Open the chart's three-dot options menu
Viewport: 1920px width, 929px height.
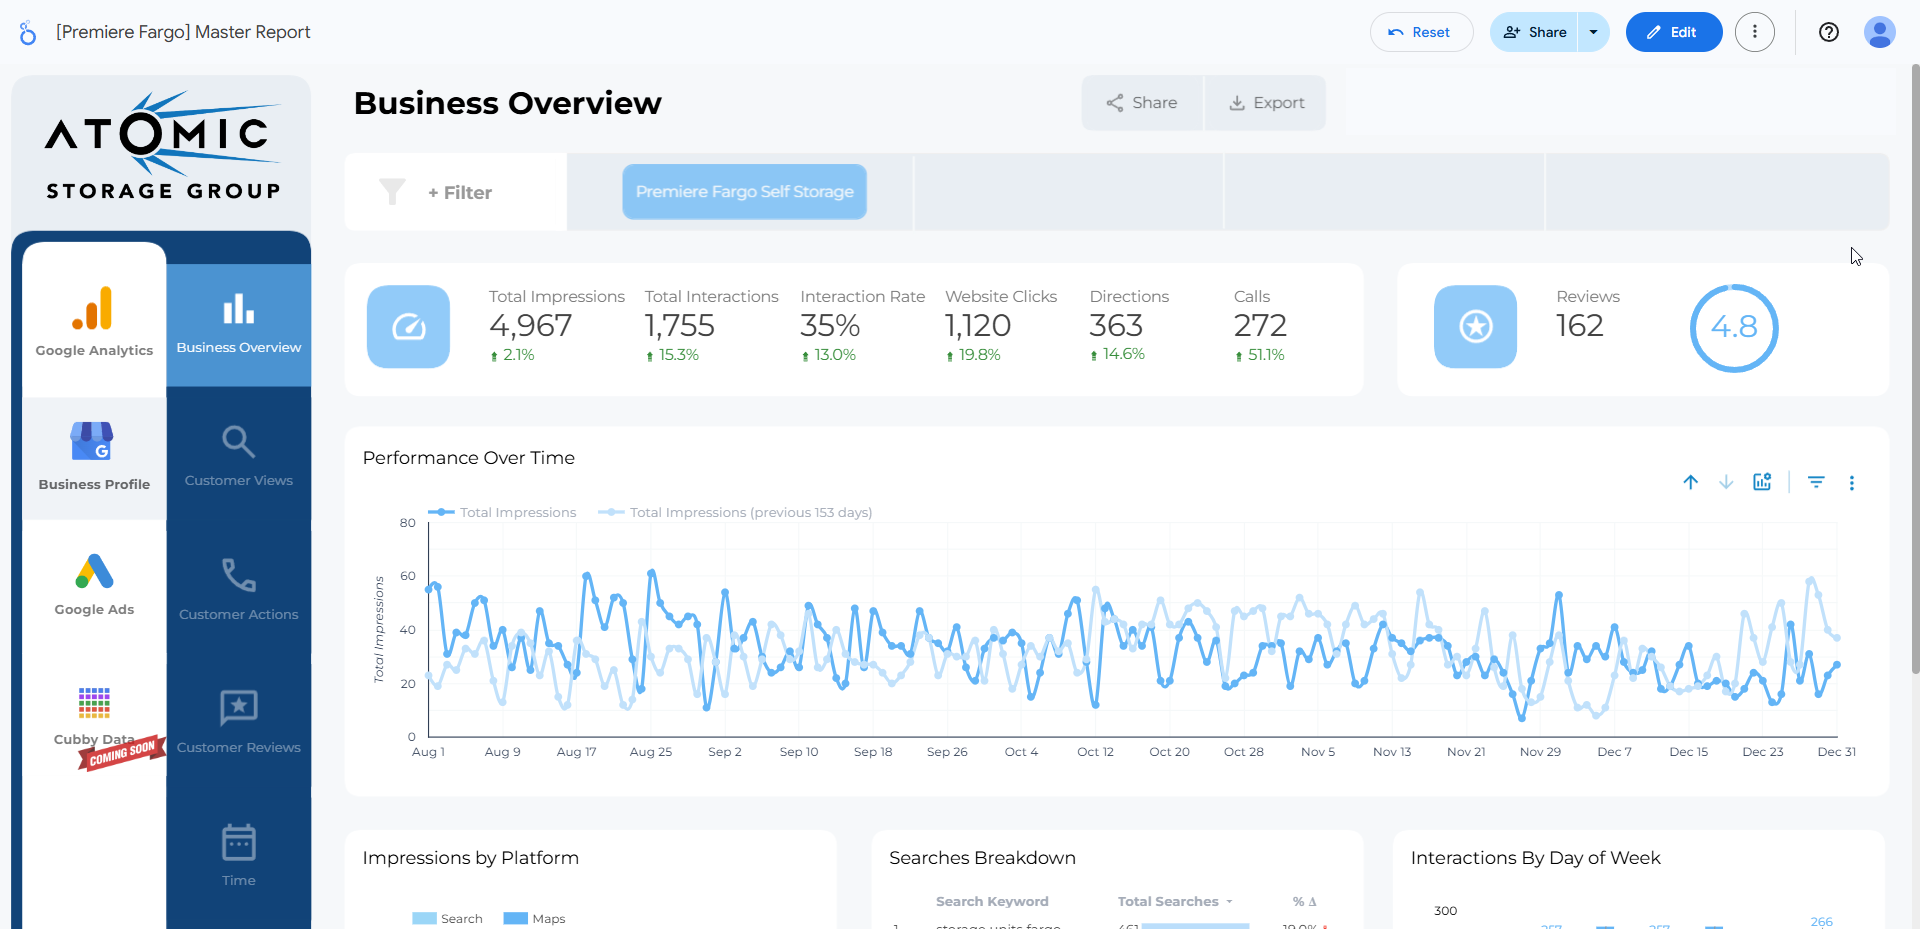1852,483
